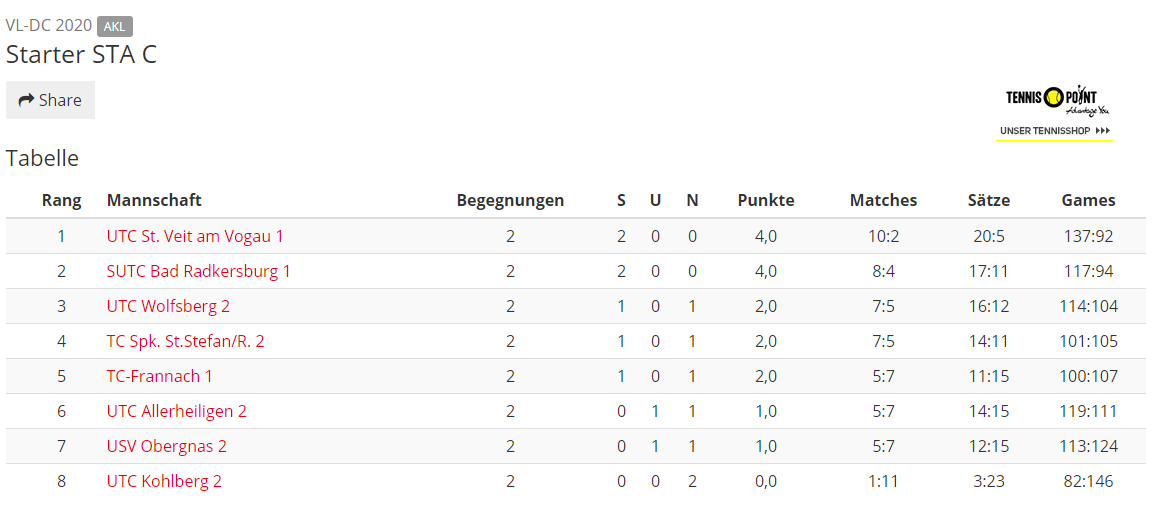Click the Share arrow icon

pos(27,100)
